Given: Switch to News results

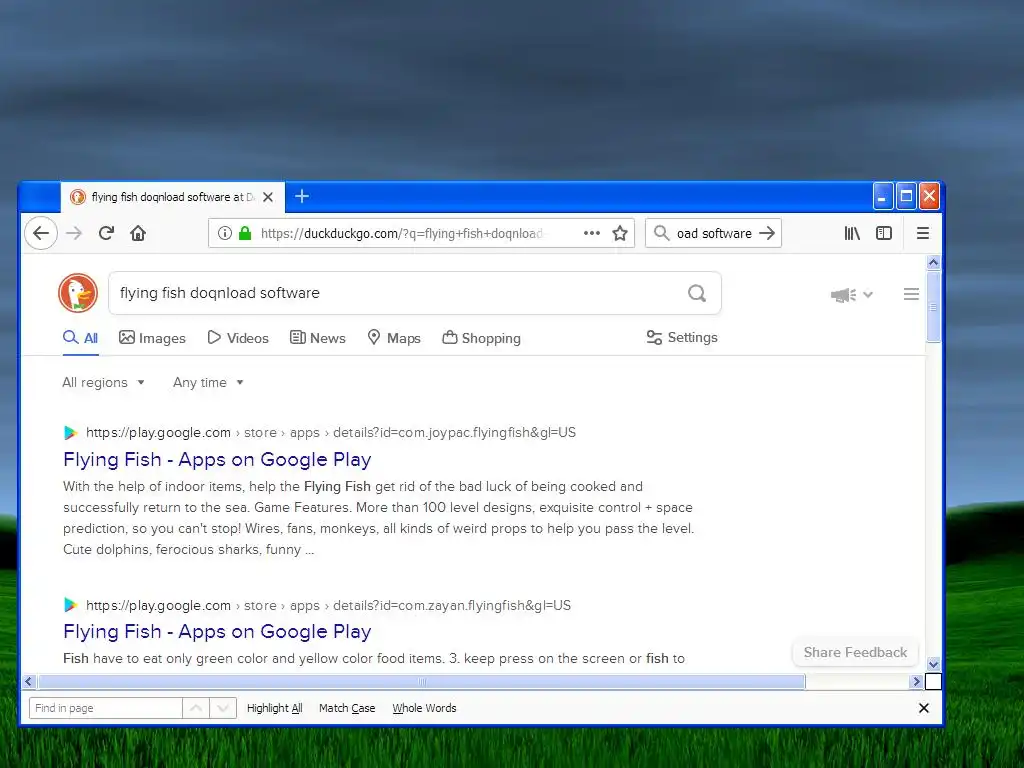Looking at the screenshot, I should pos(317,338).
